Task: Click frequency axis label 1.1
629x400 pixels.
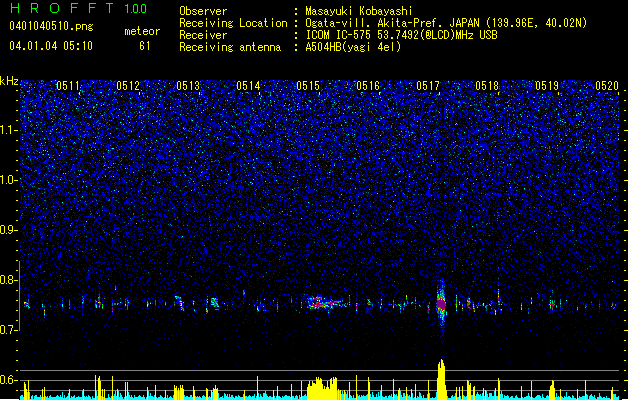Action: (9, 130)
